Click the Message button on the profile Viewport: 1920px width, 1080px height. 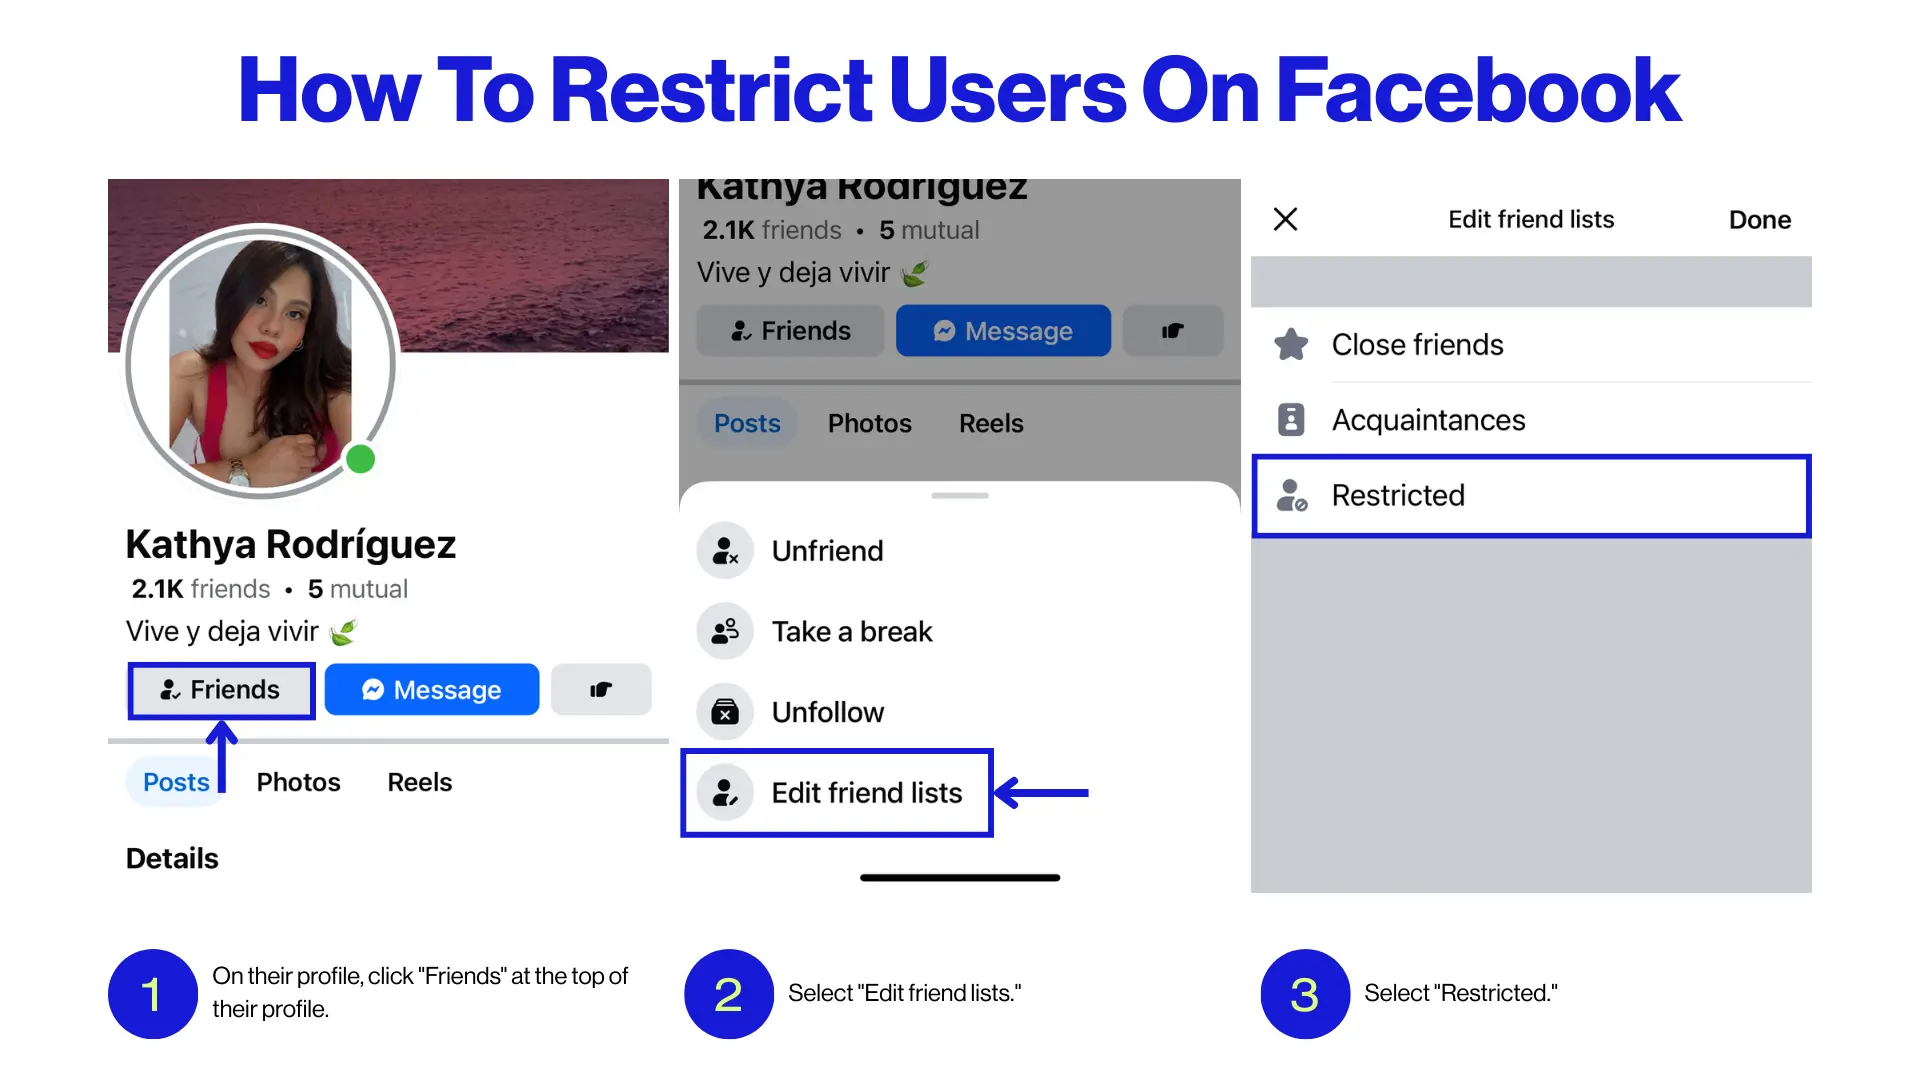pos(431,689)
